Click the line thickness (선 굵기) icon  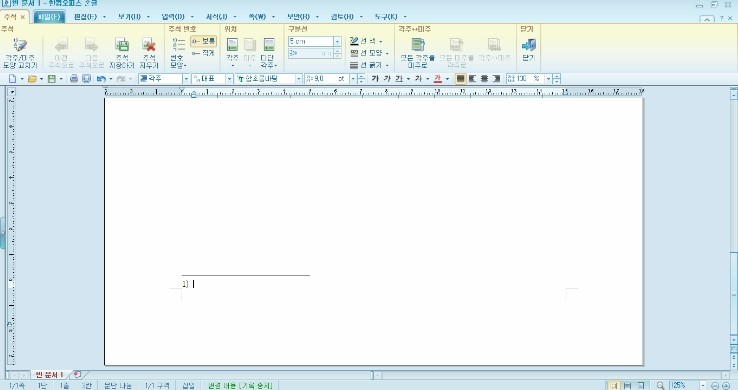[354, 65]
